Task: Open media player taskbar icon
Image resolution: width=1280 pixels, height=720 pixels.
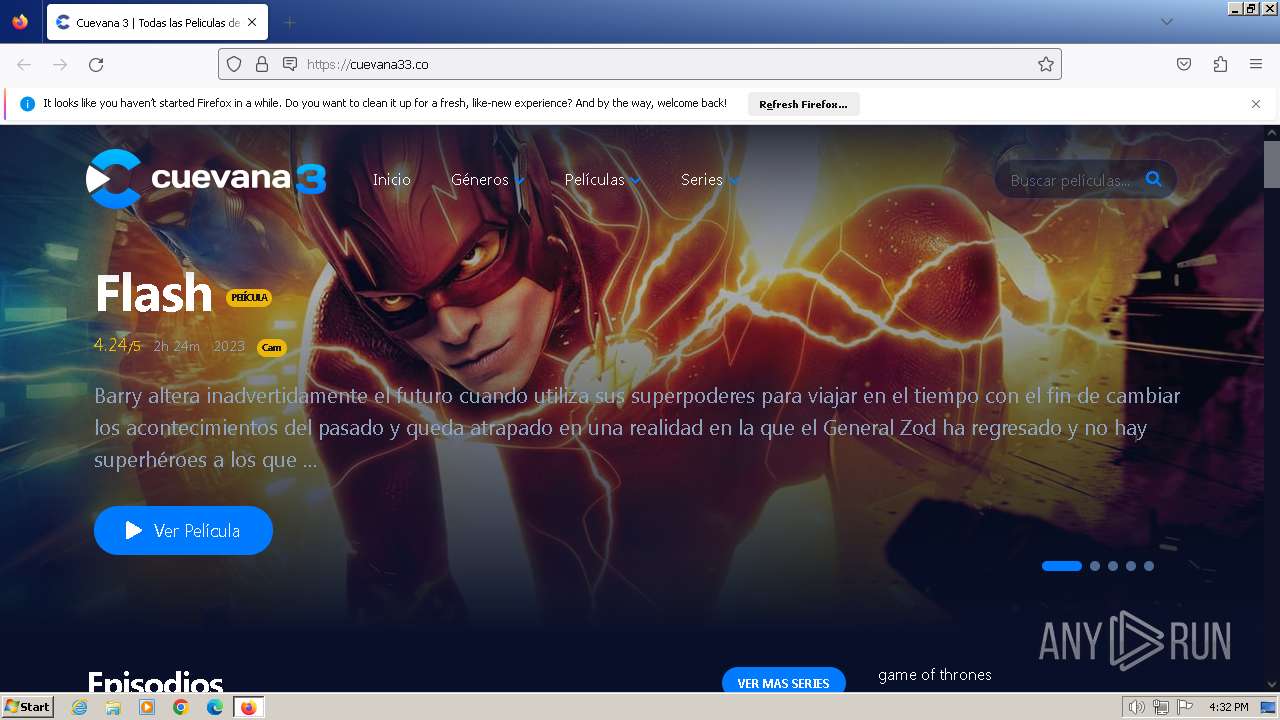Action: click(x=147, y=707)
